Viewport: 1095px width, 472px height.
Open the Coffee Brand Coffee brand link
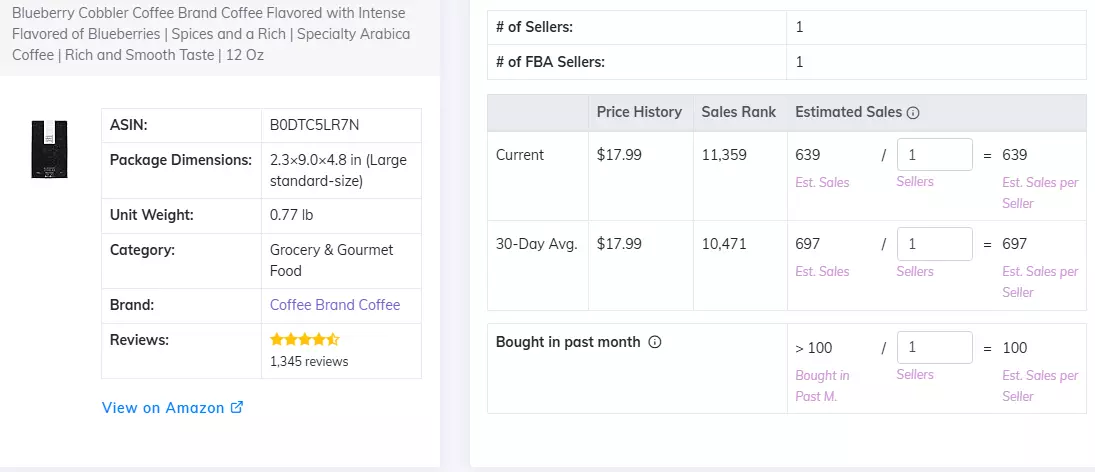coord(335,305)
